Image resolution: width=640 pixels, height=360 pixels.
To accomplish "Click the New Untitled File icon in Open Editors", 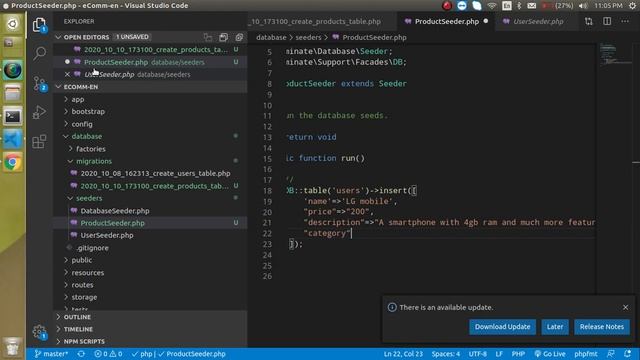I will pyautogui.click(x=208, y=37).
